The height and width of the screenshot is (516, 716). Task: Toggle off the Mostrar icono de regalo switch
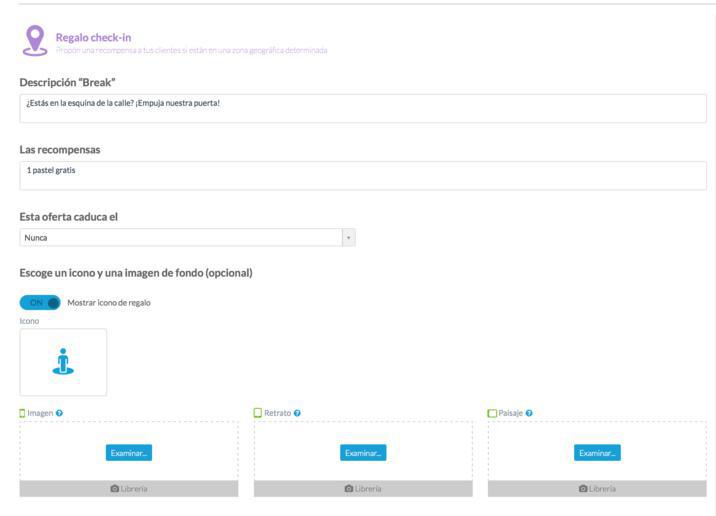[40, 303]
